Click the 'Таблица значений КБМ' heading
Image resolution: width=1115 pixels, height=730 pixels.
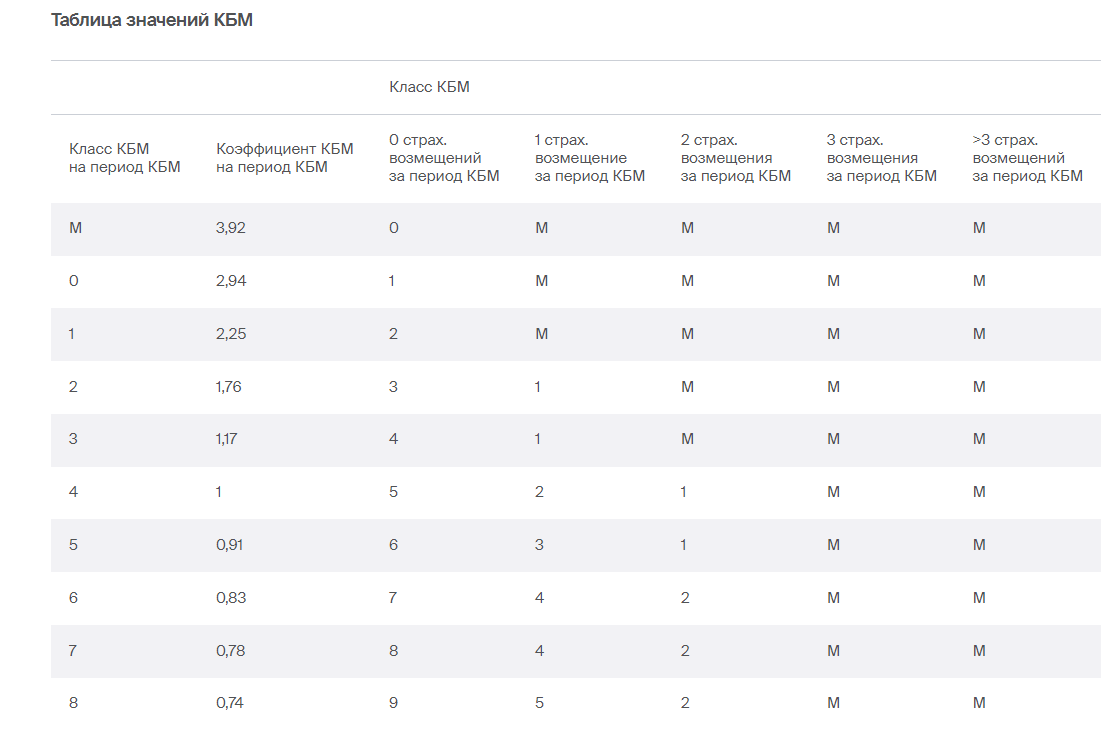(151, 20)
